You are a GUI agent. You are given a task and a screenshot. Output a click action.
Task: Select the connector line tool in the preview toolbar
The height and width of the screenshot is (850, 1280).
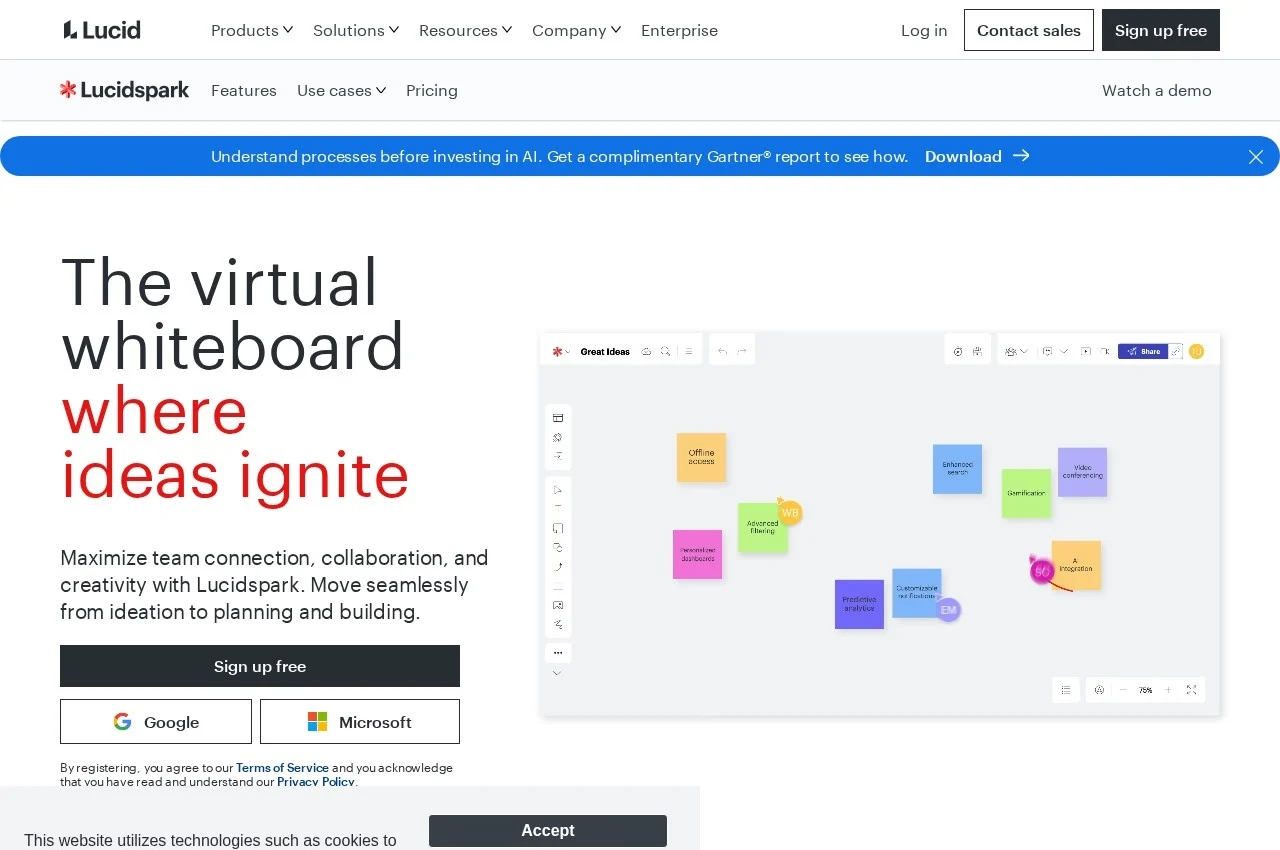(x=558, y=567)
